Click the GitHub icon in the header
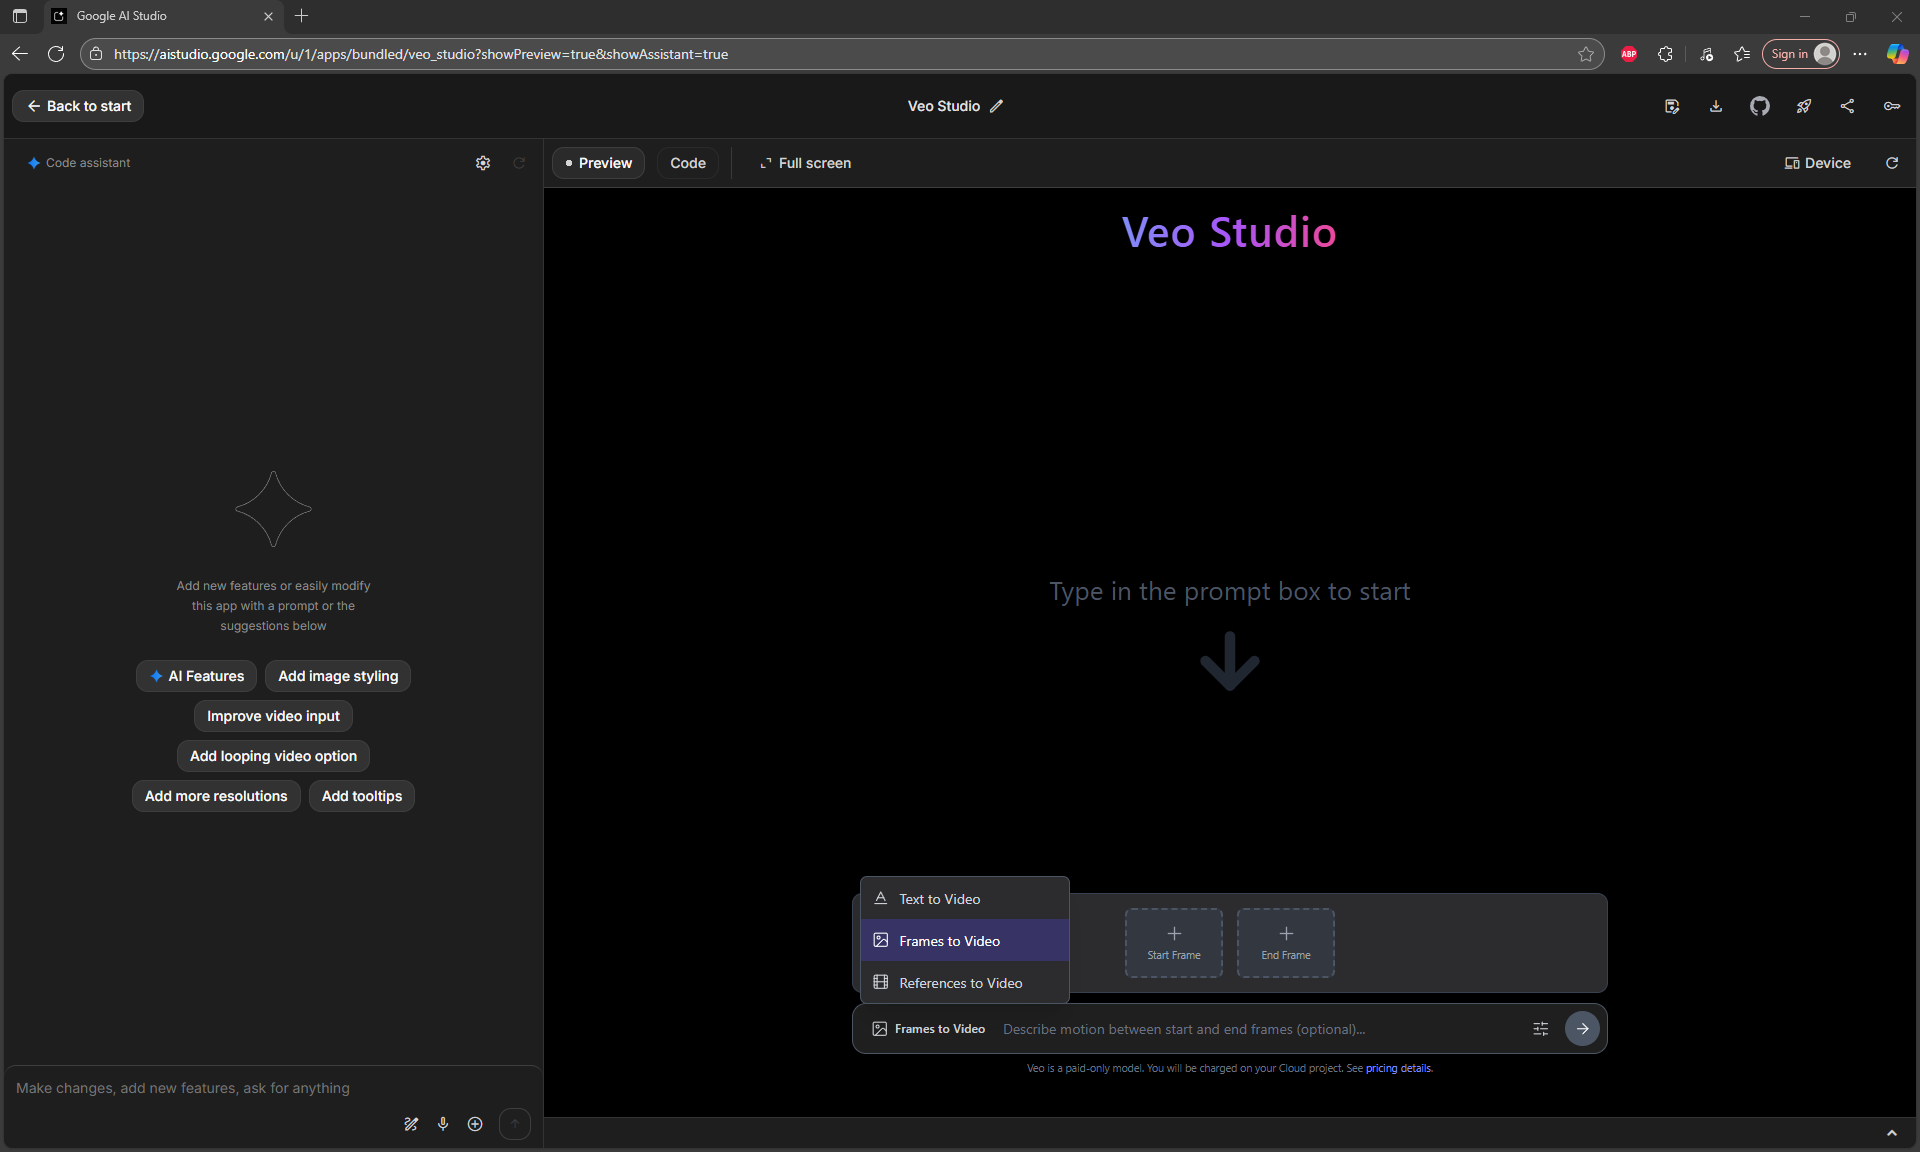This screenshot has width=1920, height=1152. click(1759, 106)
